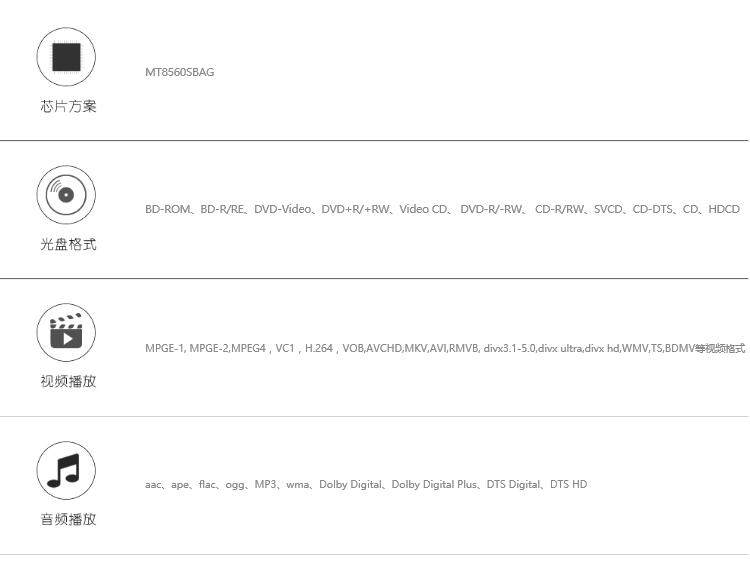Screen dimensions: 750x564
Task: Select the 音频播放 label
Action: 68,519
